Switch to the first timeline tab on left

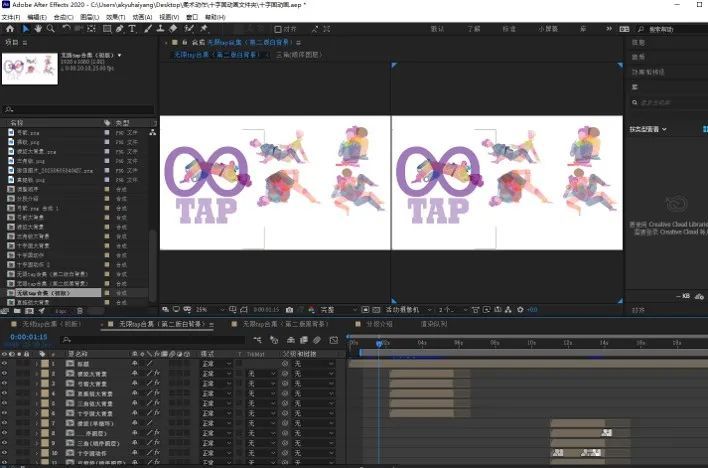(47, 324)
